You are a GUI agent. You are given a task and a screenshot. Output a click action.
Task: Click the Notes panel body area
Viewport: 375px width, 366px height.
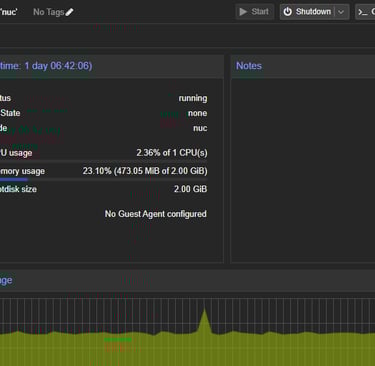click(303, 170)
